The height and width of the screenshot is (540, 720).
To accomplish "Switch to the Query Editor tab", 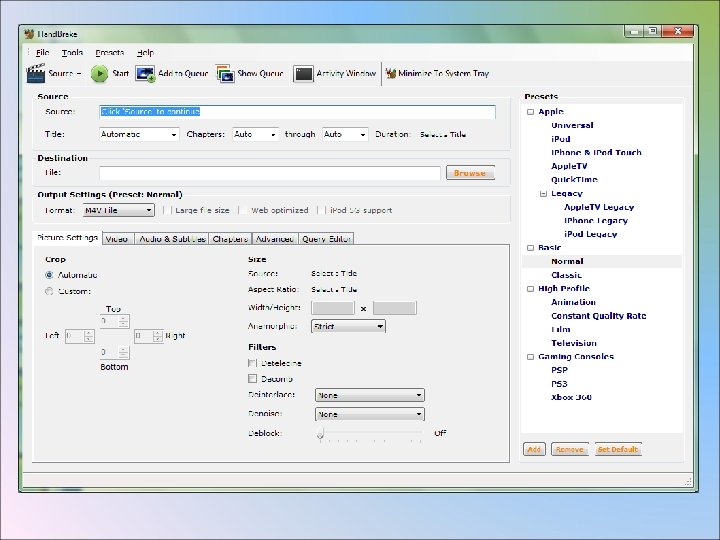I will pyautogui.click(x=326, y=239).
